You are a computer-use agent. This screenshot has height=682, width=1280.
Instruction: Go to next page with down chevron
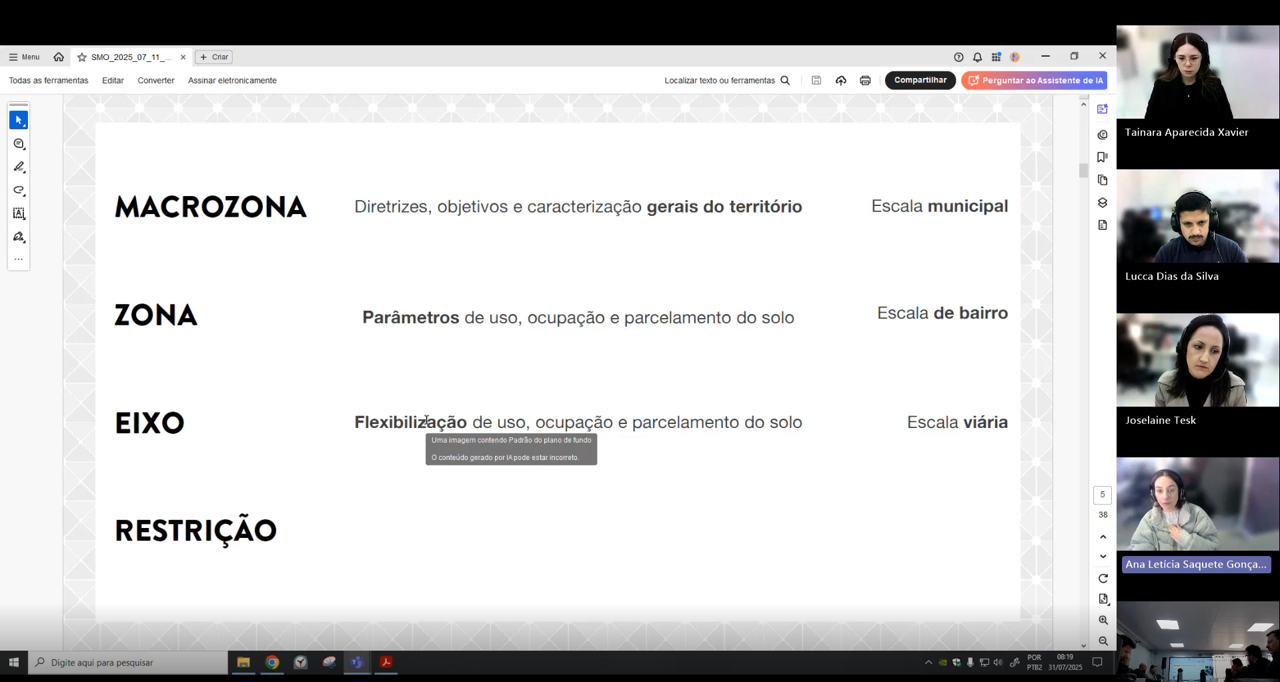point(1103,557)
